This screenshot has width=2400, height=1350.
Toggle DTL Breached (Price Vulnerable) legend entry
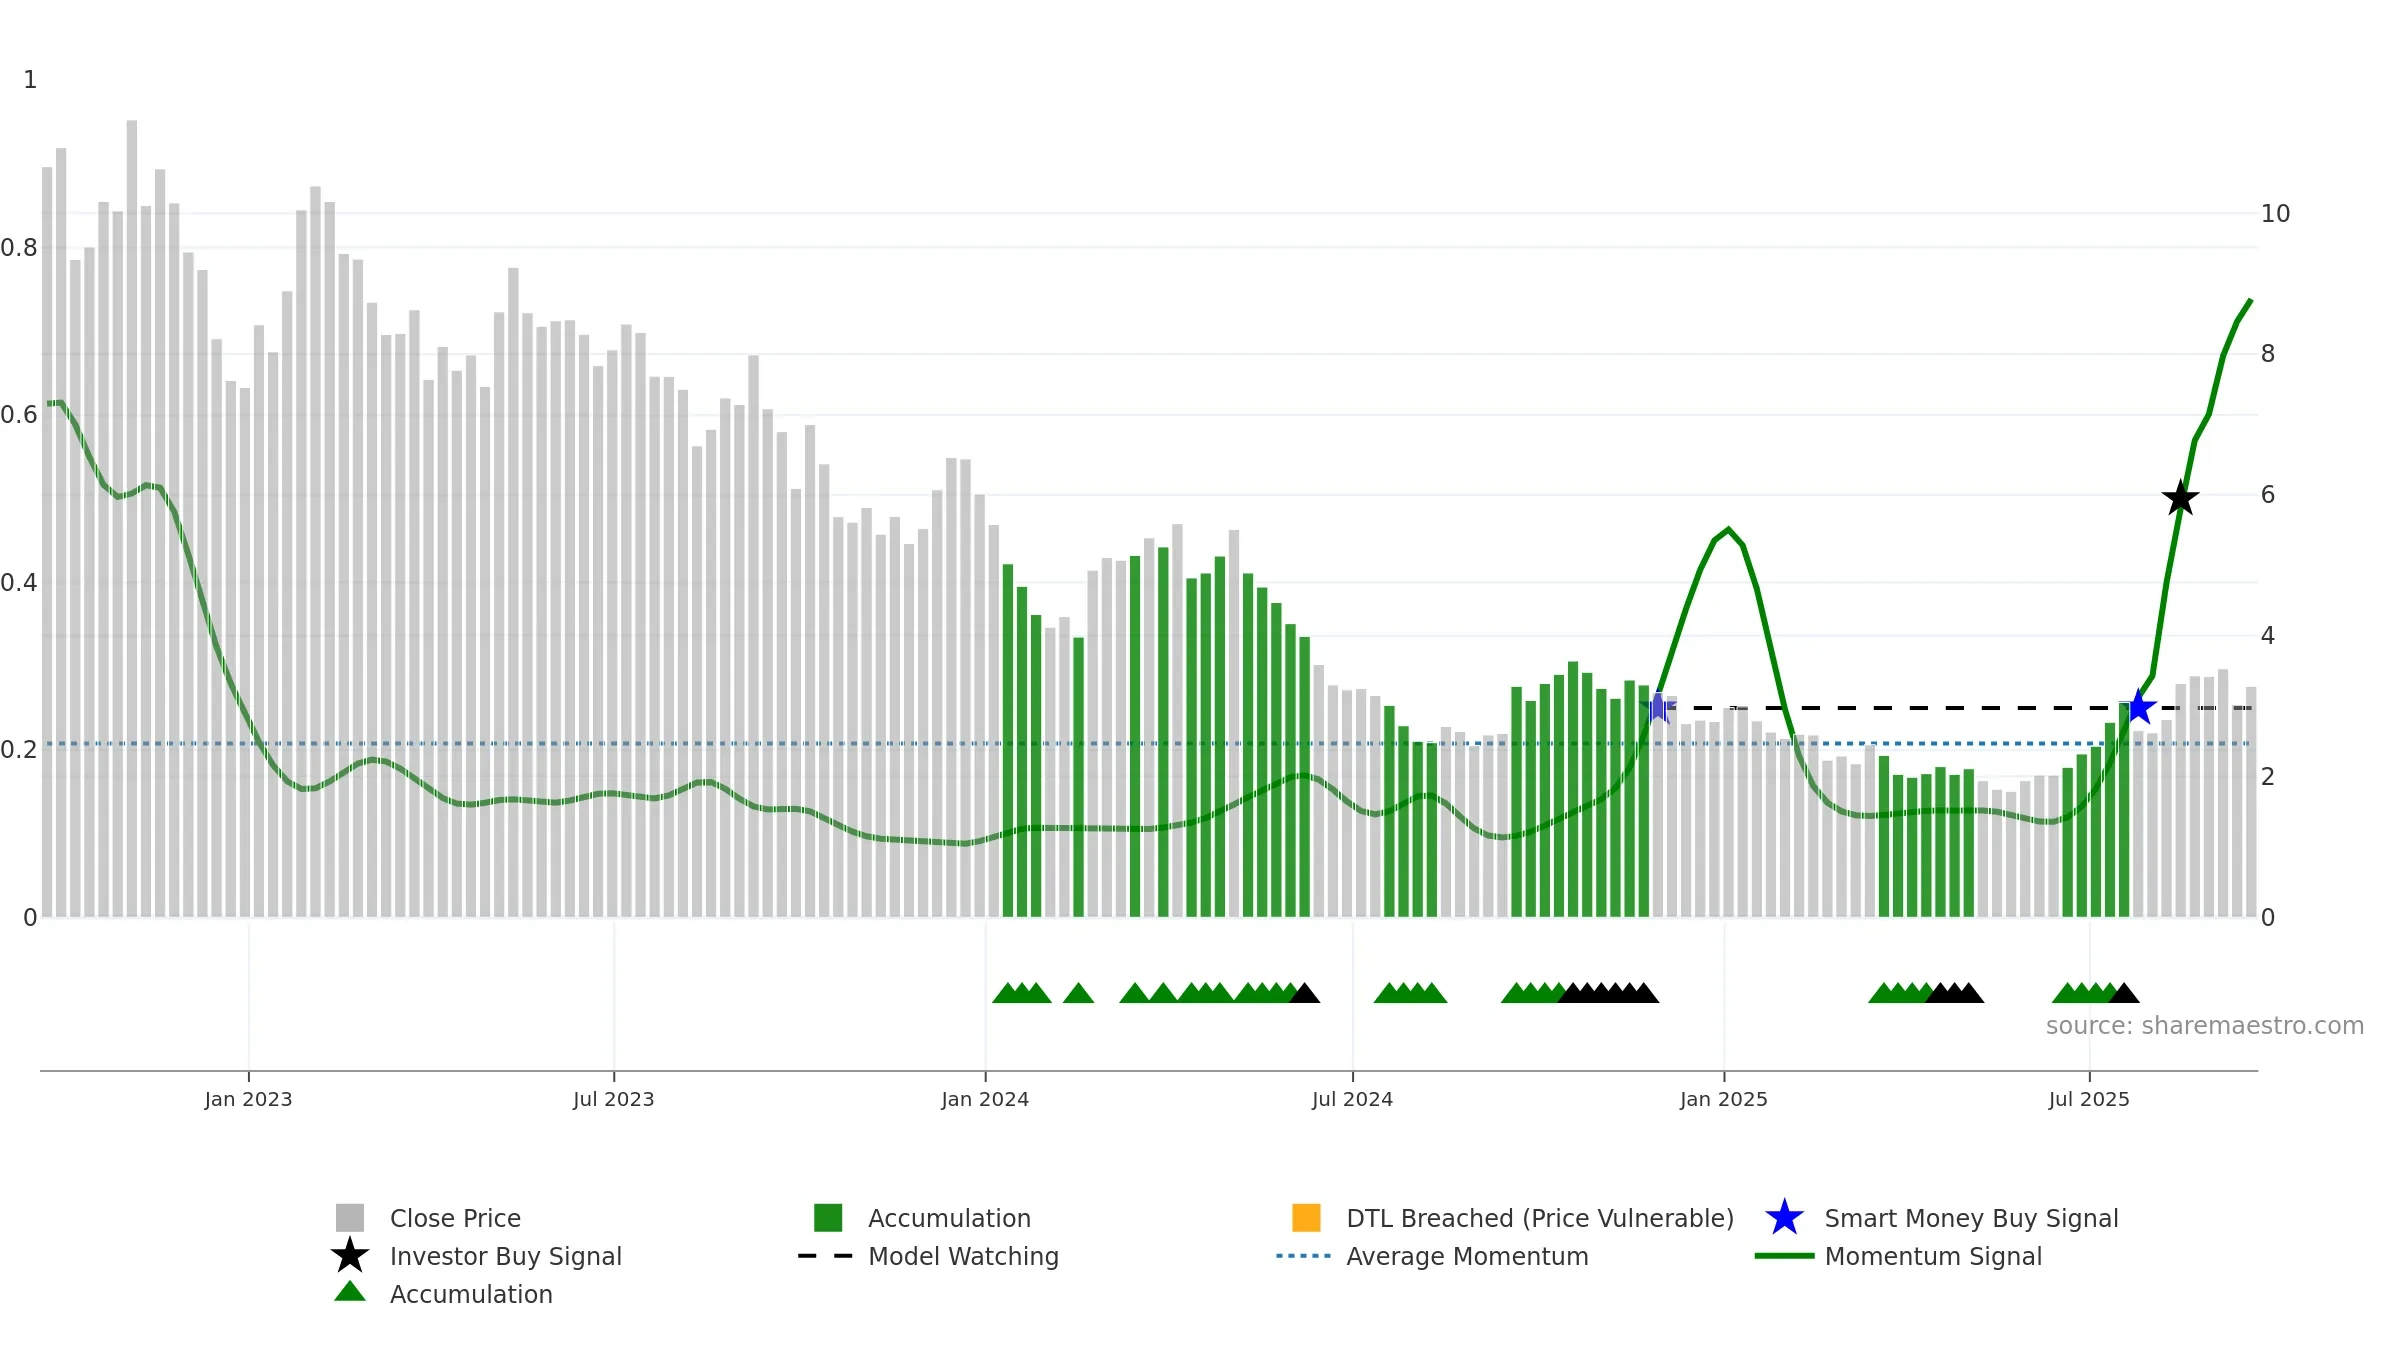[x=1513, y=1218]
